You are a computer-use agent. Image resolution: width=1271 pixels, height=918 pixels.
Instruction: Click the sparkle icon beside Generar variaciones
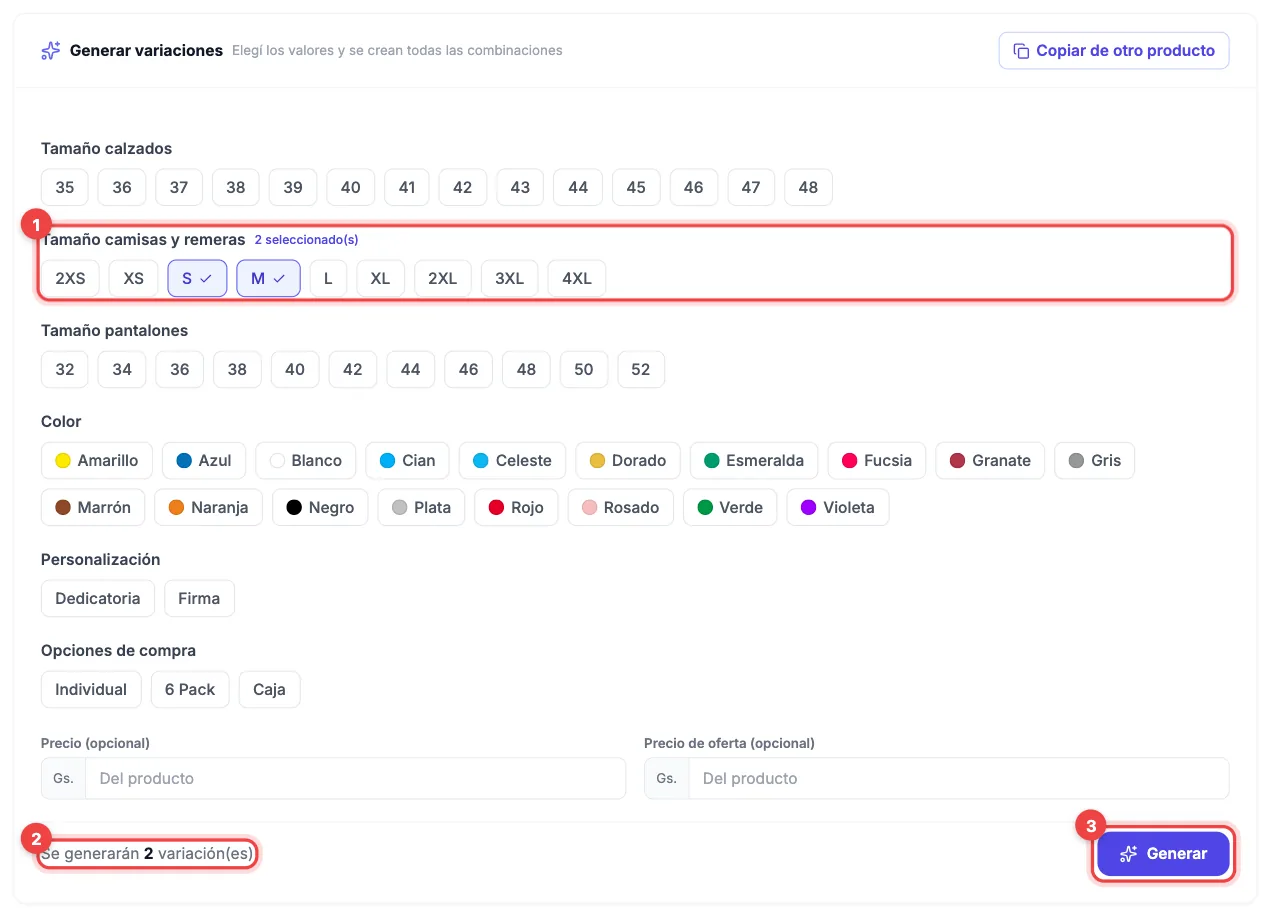[x=50, y=50]
